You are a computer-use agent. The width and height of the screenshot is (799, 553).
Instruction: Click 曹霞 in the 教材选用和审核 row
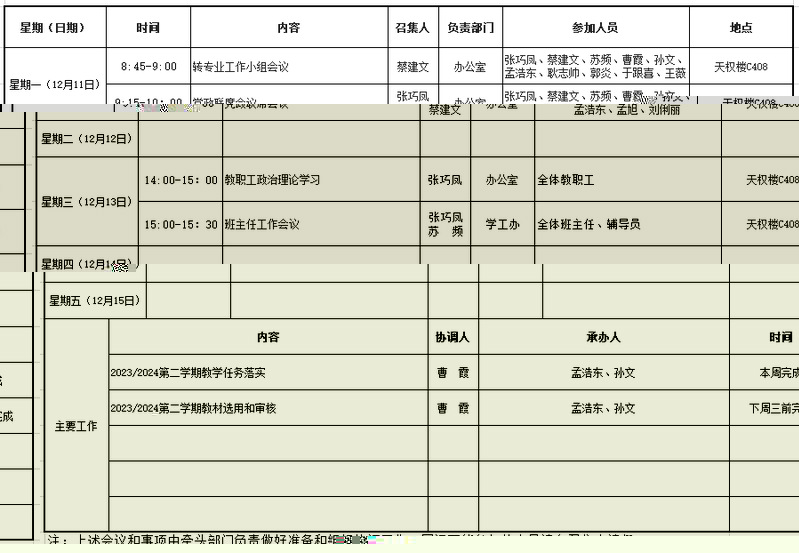pos(452,408)
